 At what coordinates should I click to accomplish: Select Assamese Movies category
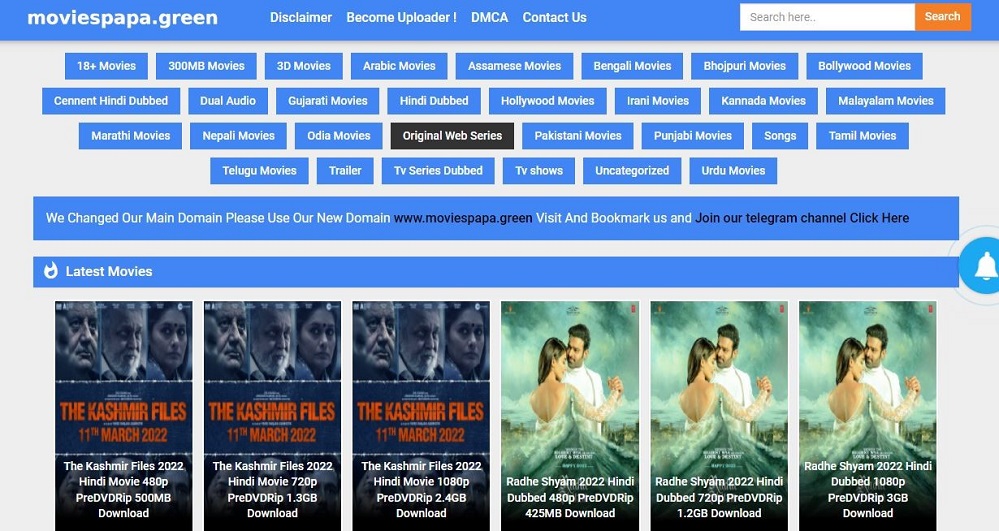click(514, 66)
